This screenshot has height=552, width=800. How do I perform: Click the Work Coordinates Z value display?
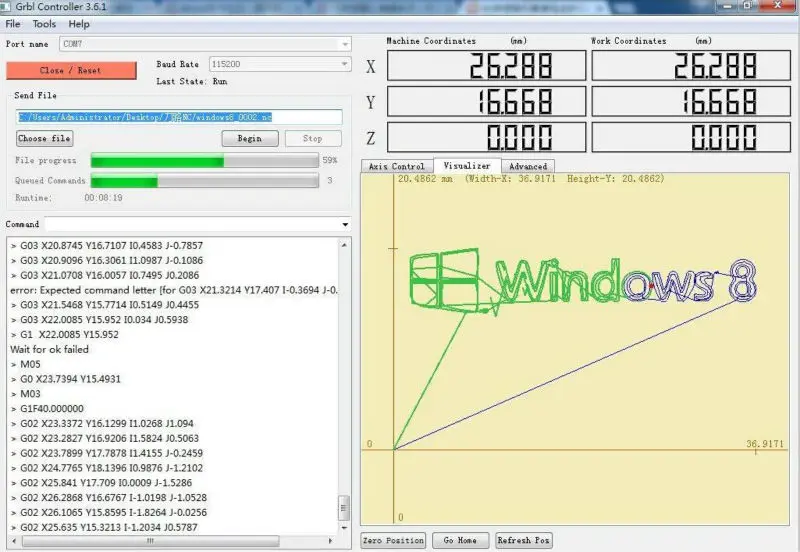691,137
